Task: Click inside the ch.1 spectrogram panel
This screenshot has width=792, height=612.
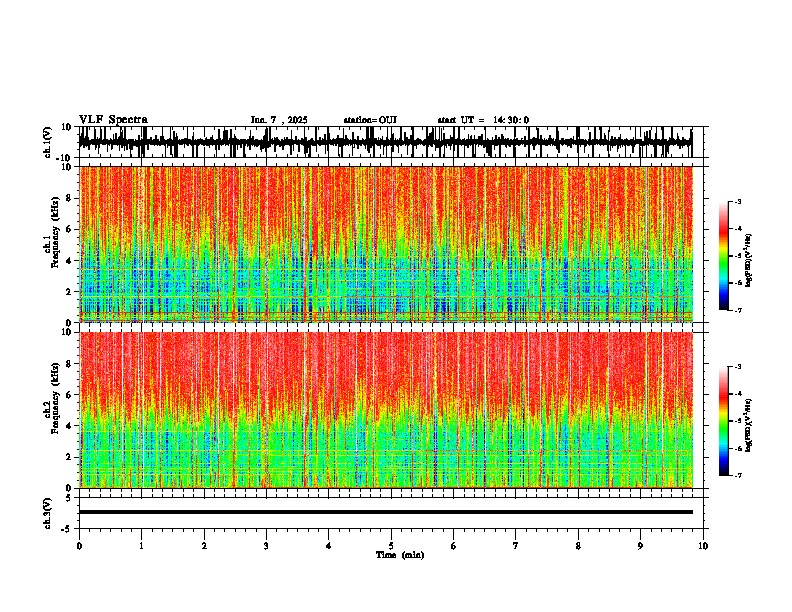Action: pyautogui.click(x=385, y=244)
